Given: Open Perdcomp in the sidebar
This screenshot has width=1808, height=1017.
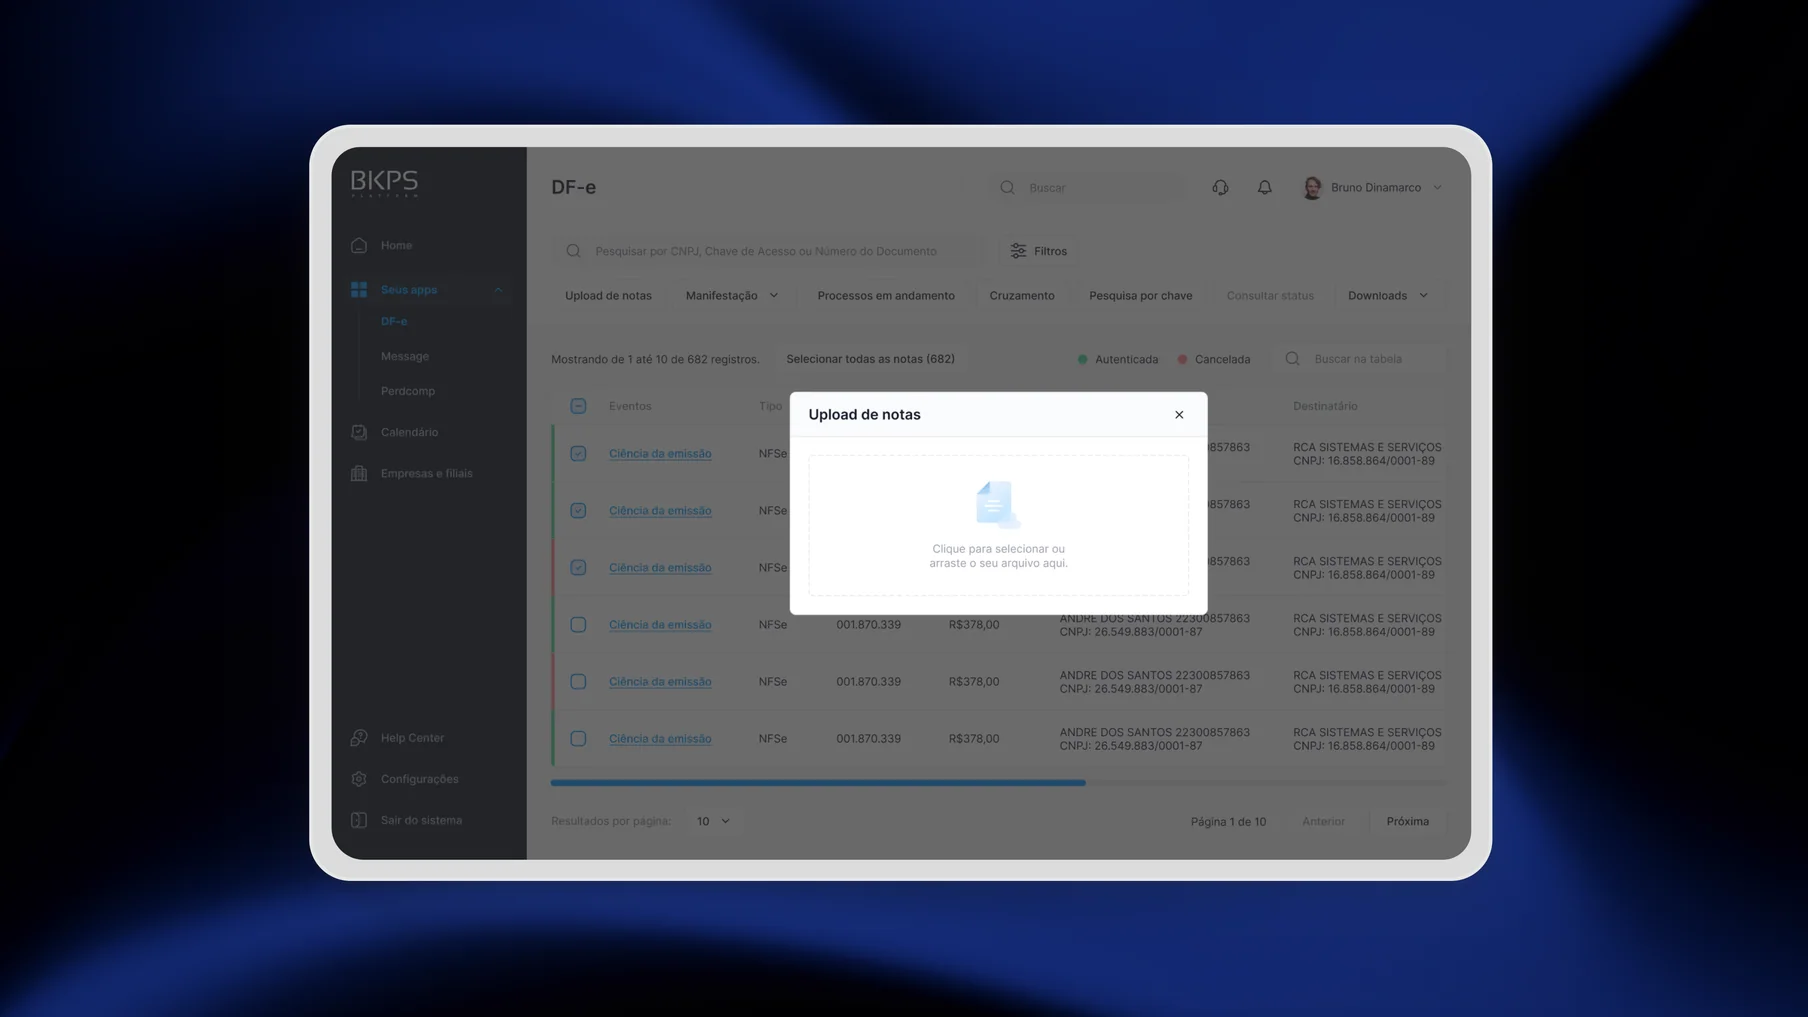Looking at the screenshot, I should pos(408,391).
